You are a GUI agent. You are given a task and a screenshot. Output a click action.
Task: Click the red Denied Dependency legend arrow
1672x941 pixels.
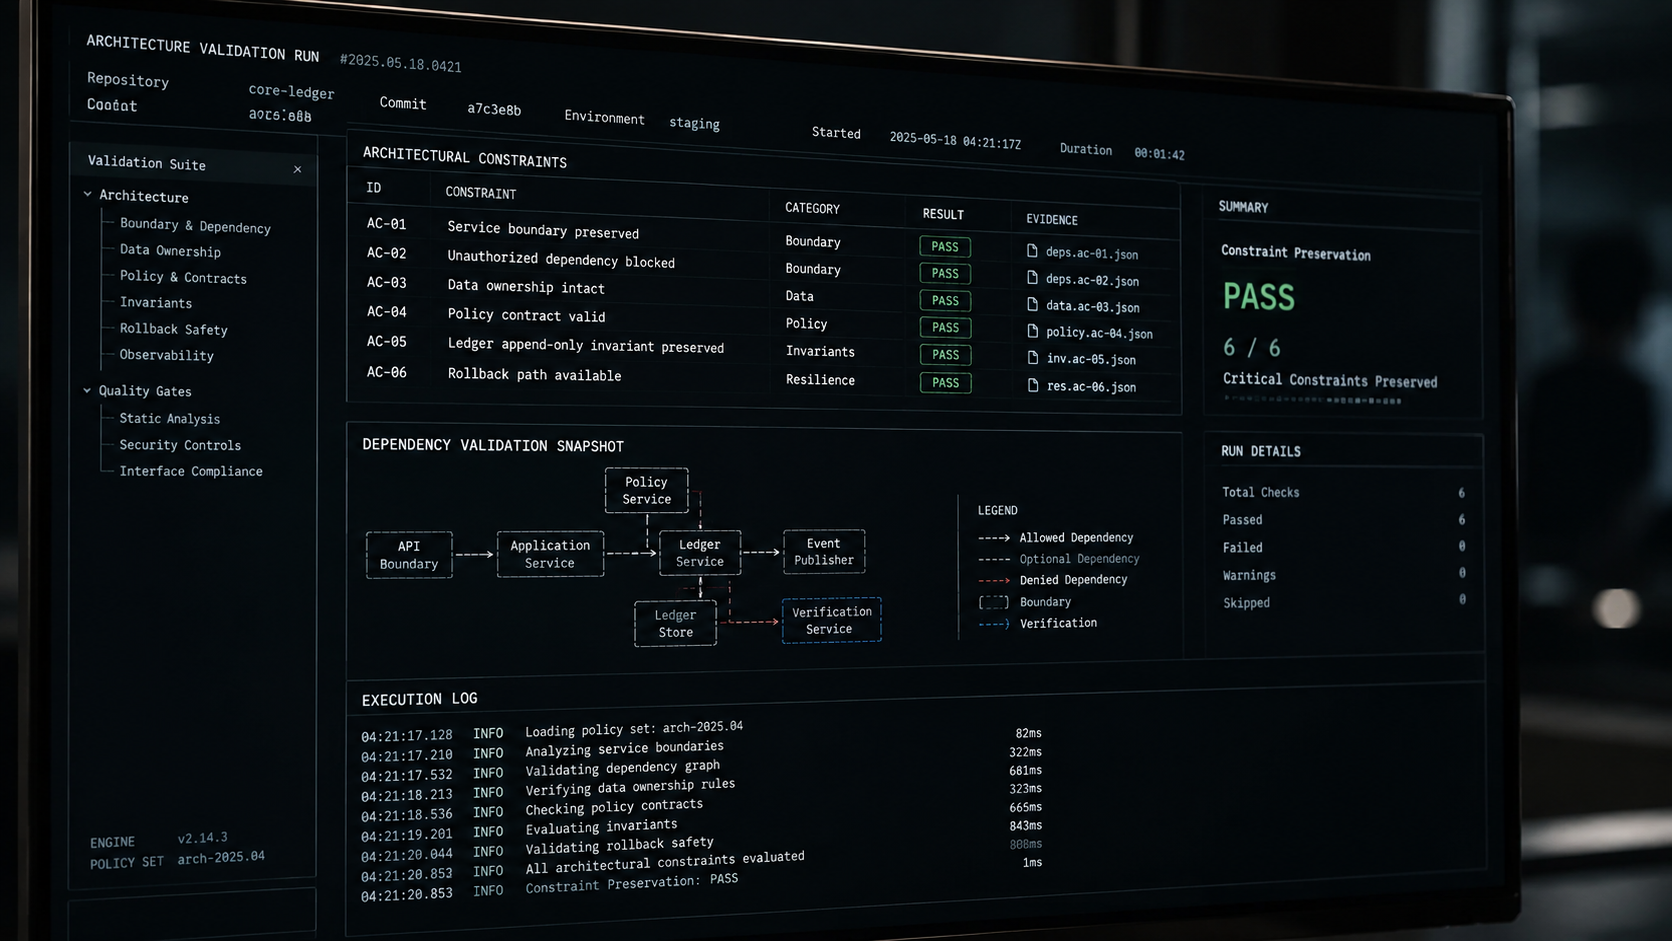pyautogui.click(x=994, y=580)
